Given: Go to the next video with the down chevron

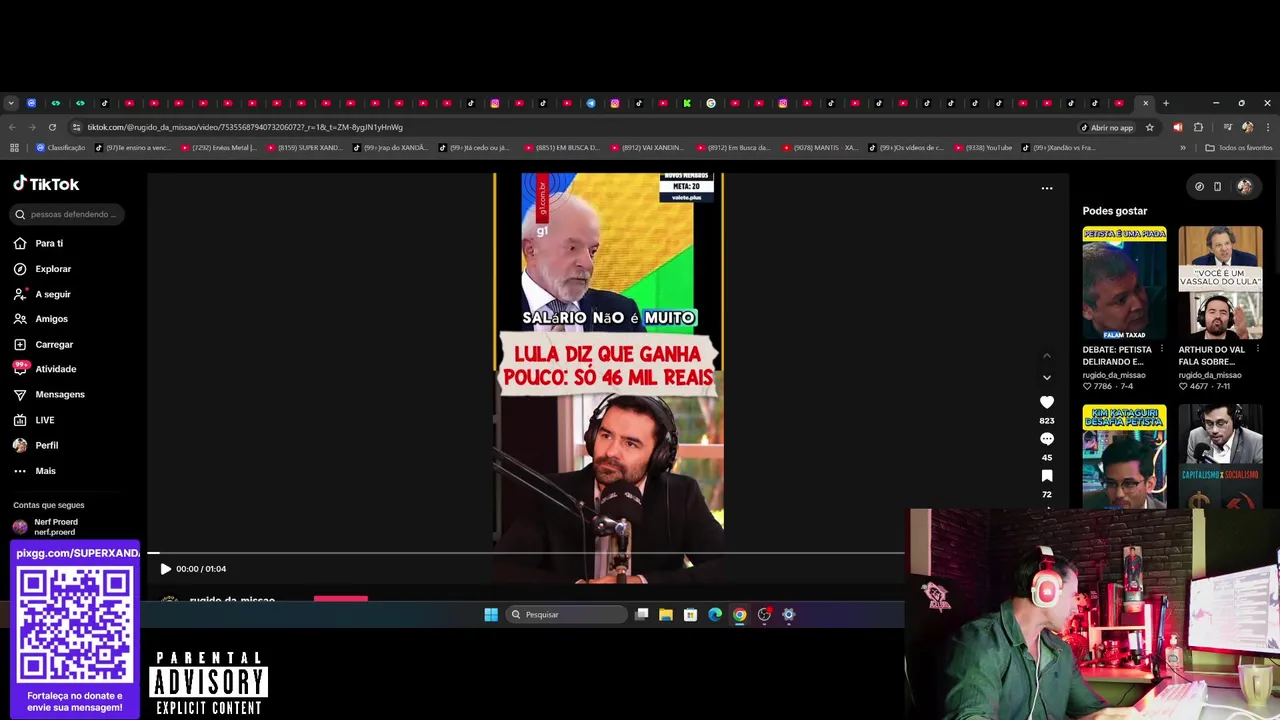Looking at the screenshot, I should click(x=1047, y=377).
